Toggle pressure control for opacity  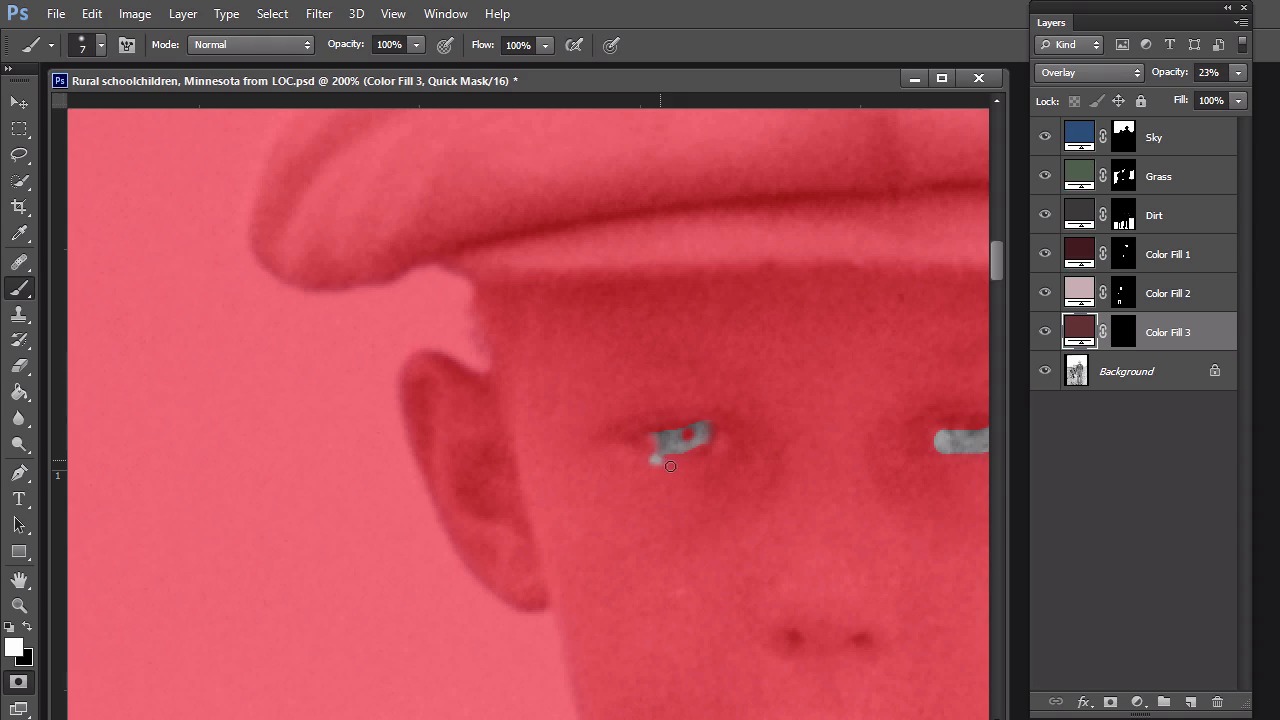click(445, 45)
